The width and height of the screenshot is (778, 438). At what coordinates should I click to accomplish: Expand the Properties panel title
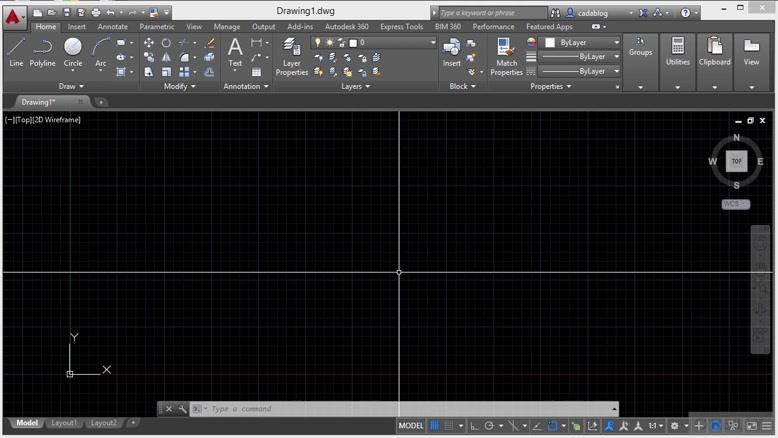pyautogui.click(x=551, y=86)
